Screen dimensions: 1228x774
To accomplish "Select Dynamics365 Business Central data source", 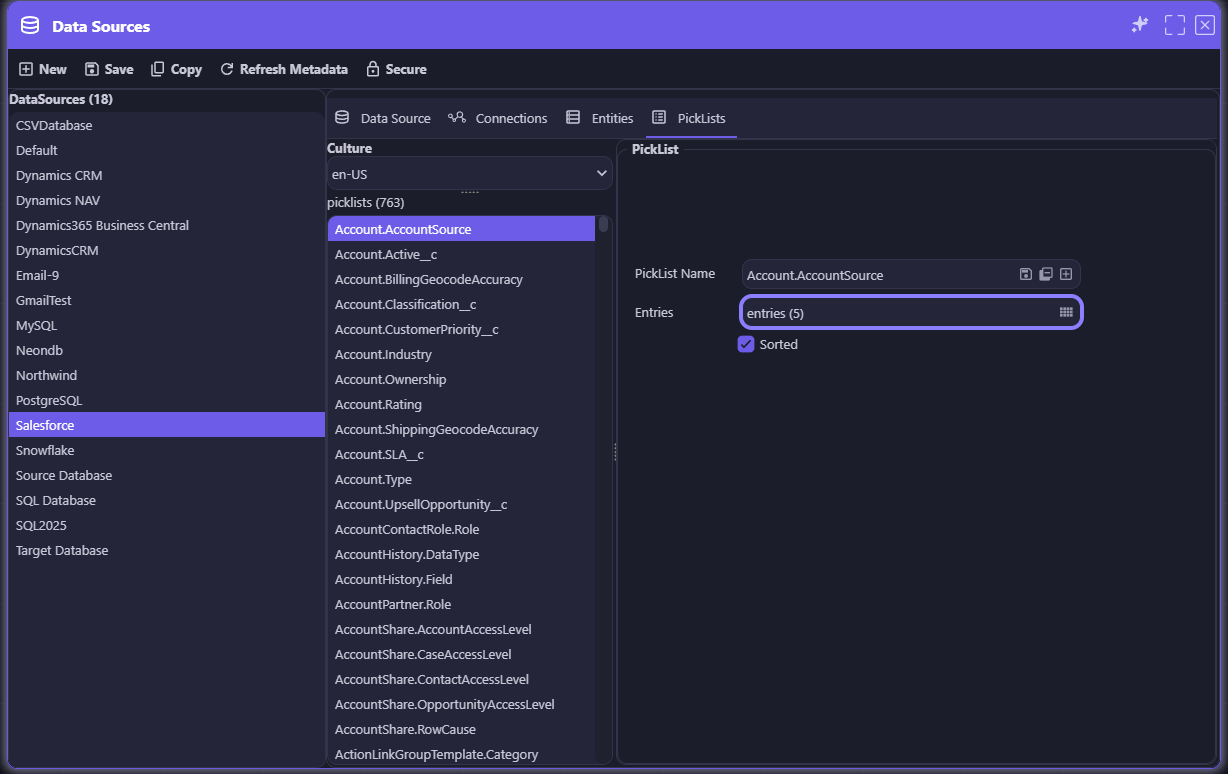I will (x=166, y=225).
